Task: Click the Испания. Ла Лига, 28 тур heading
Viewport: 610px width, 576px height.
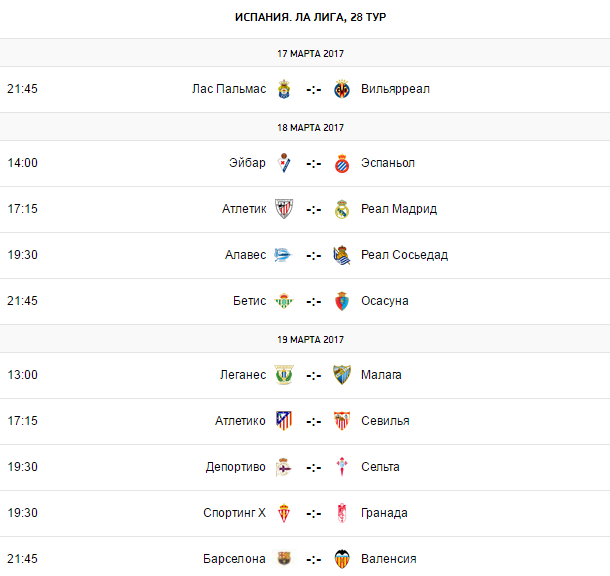Action: 305,18
